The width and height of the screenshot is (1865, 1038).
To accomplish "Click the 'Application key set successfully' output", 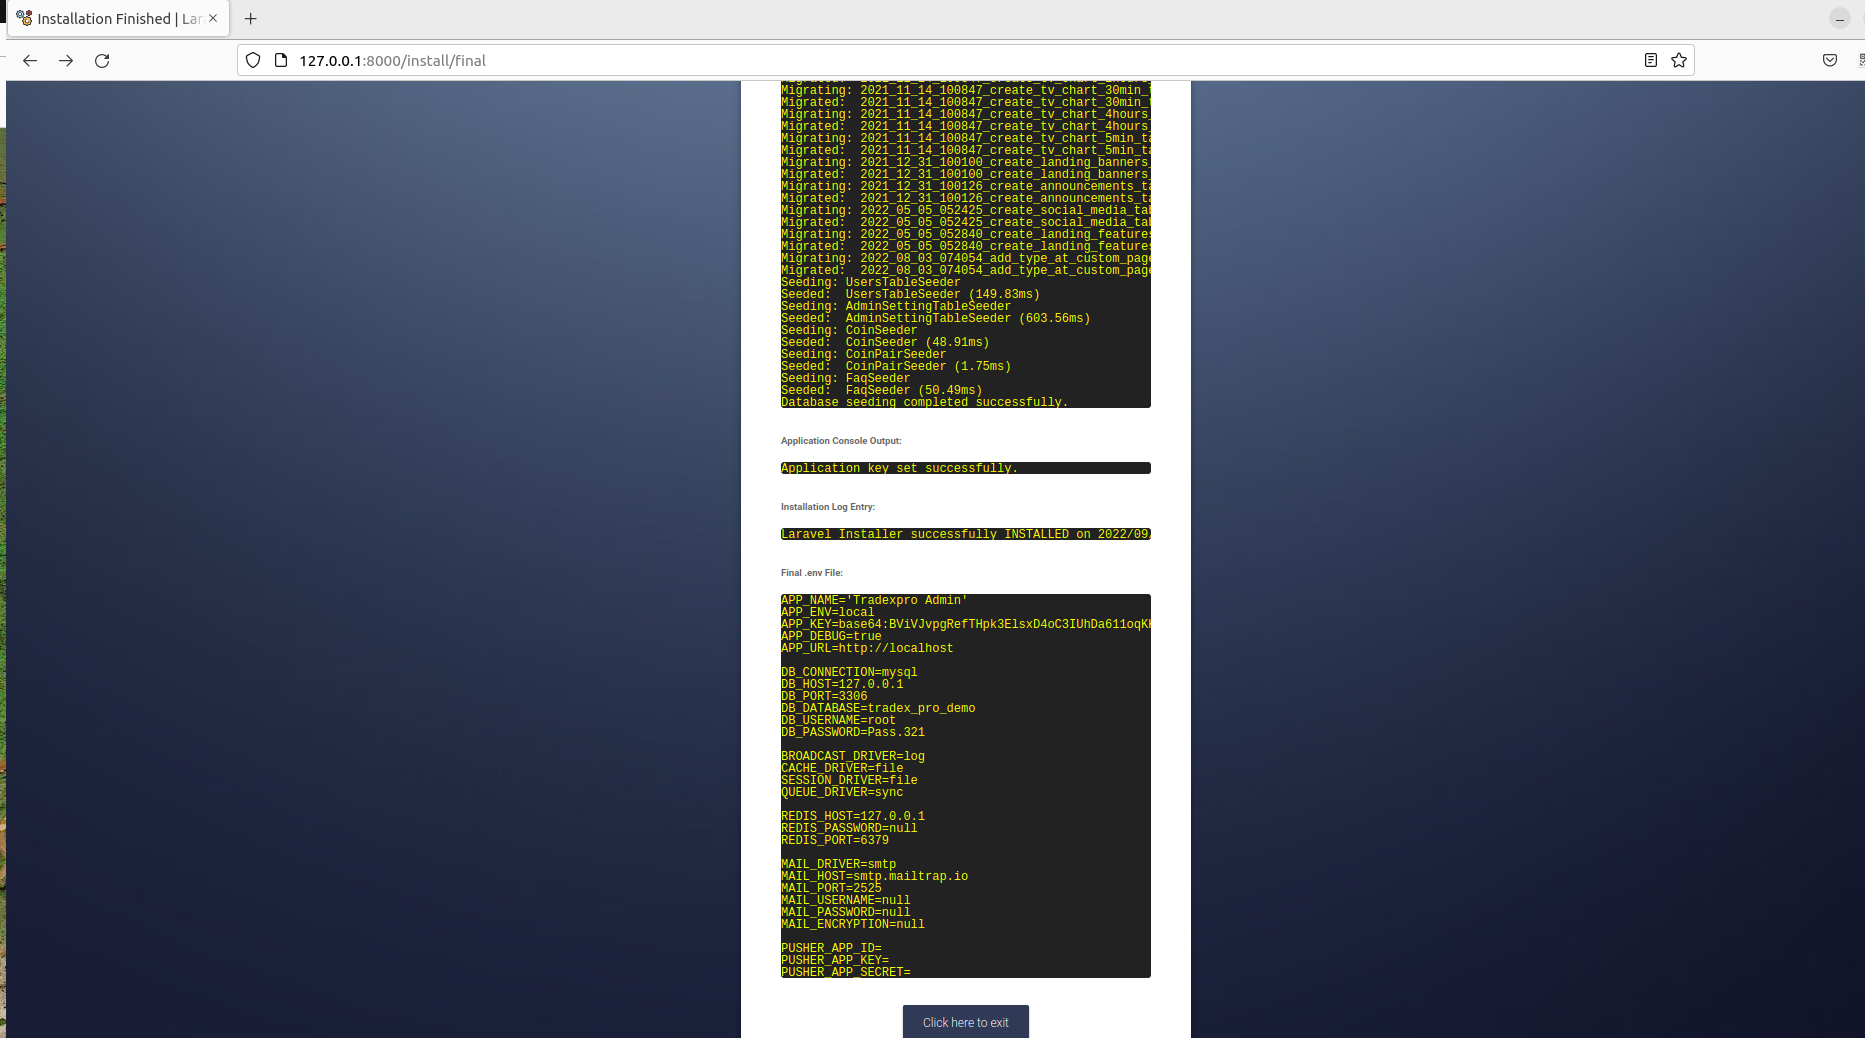I will [898, 468].
